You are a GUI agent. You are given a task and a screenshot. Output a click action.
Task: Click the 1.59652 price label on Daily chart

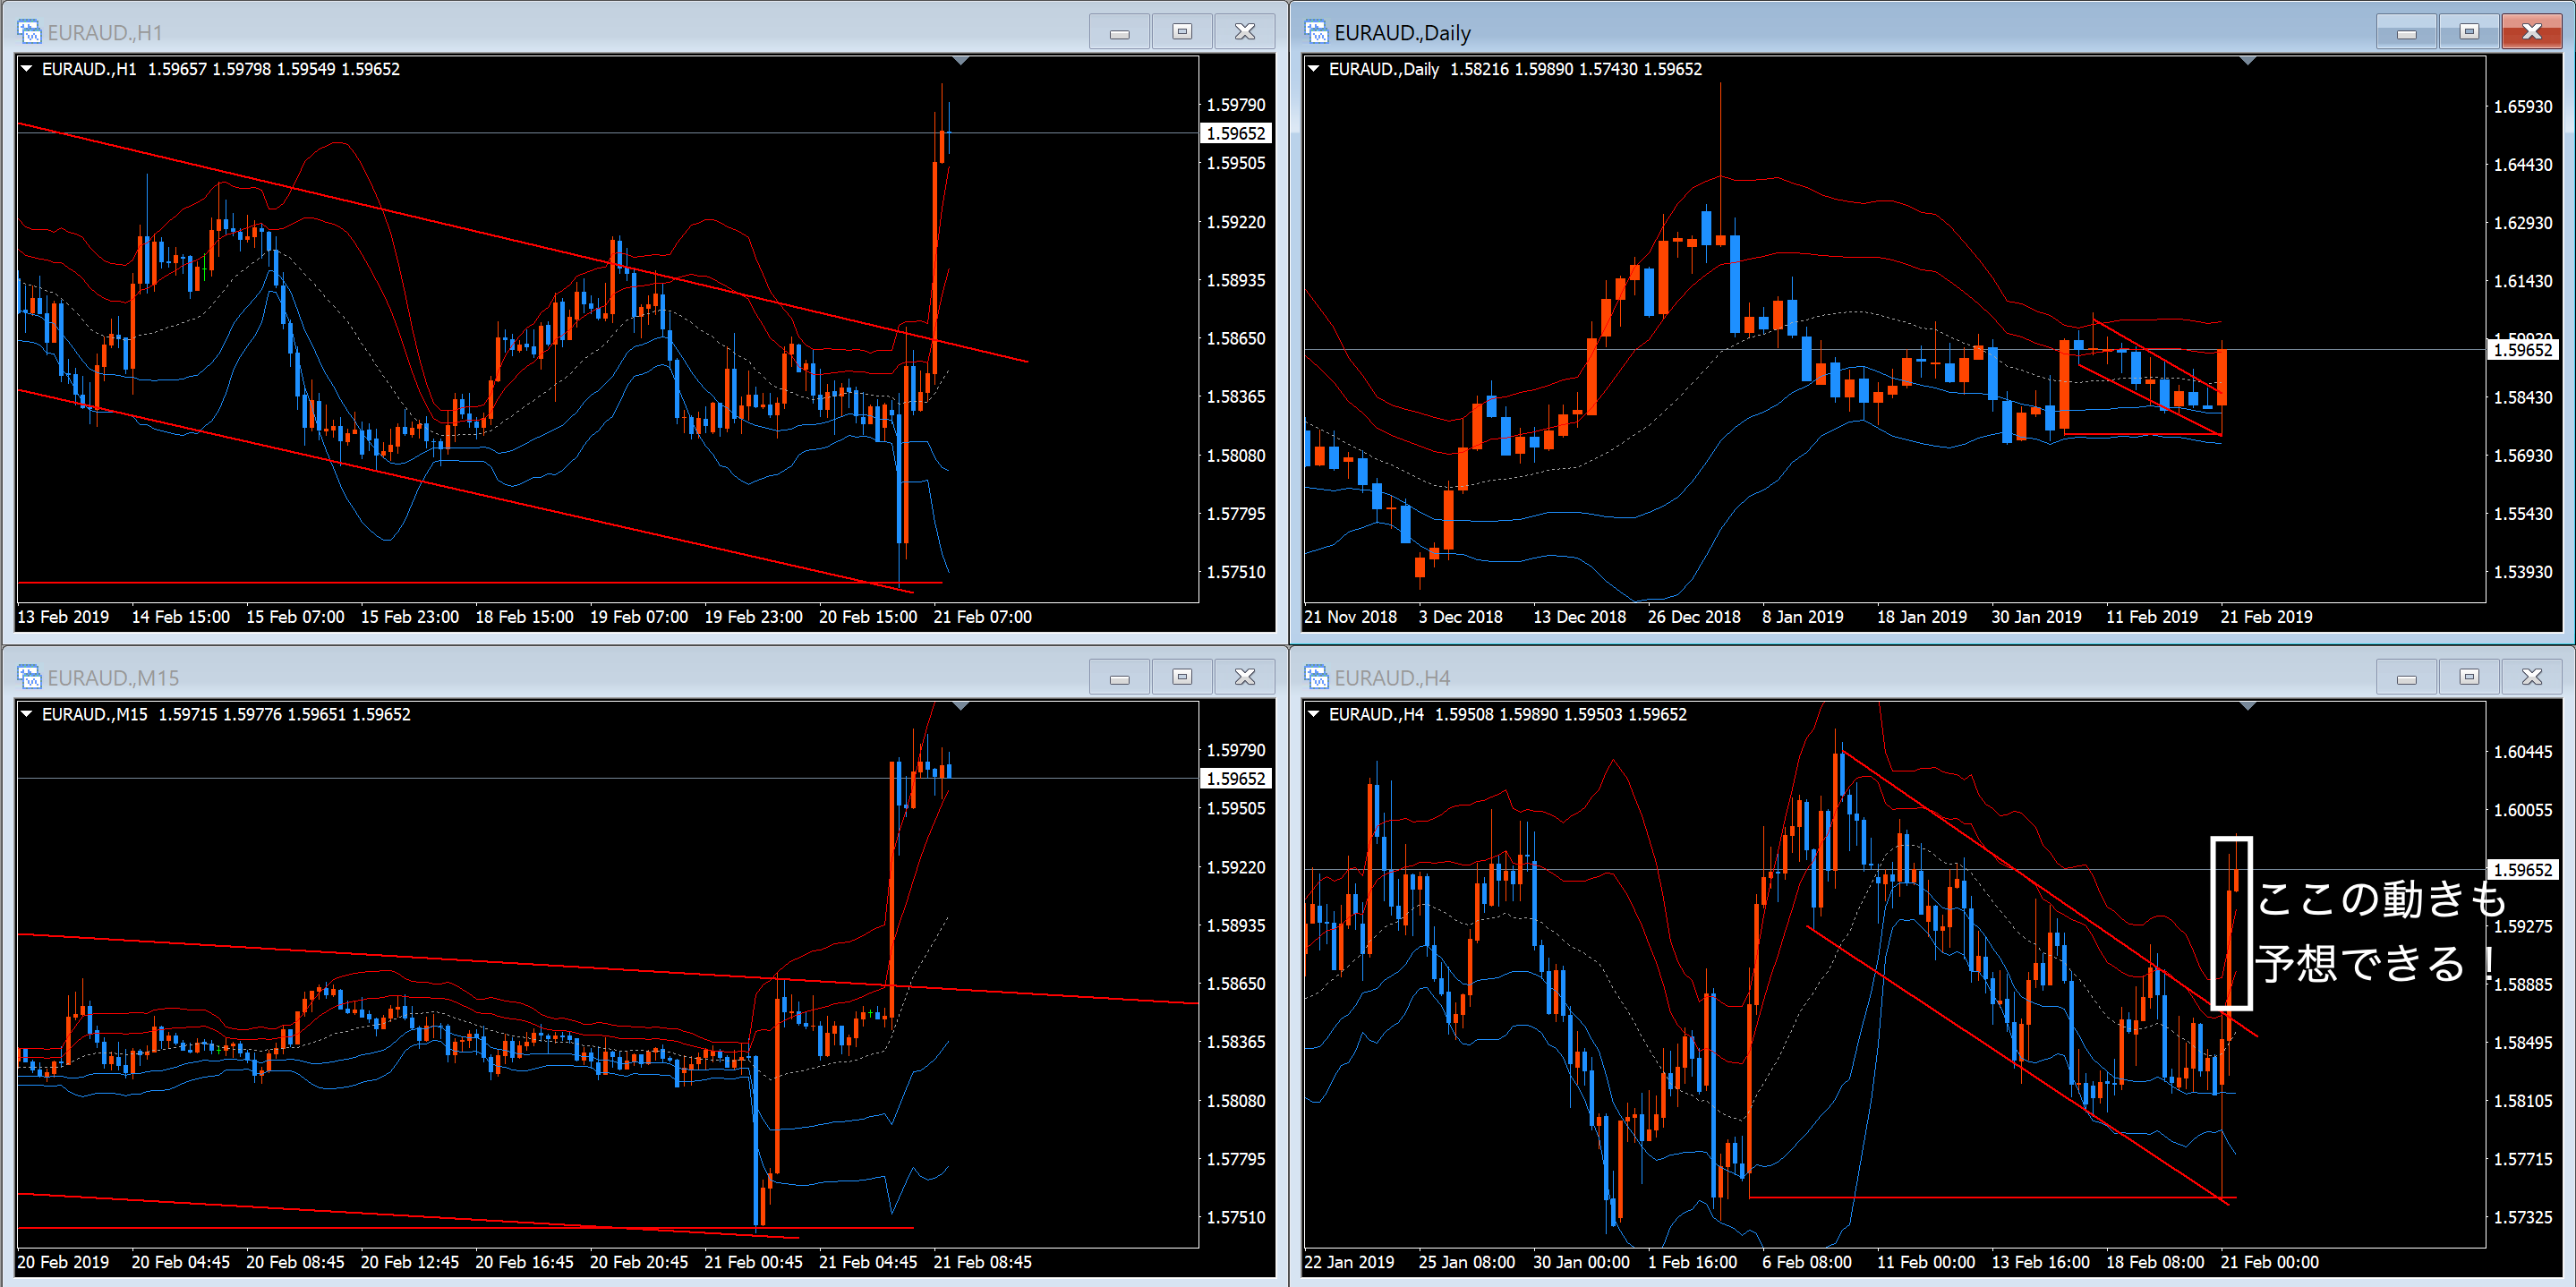click(2522, 350)
